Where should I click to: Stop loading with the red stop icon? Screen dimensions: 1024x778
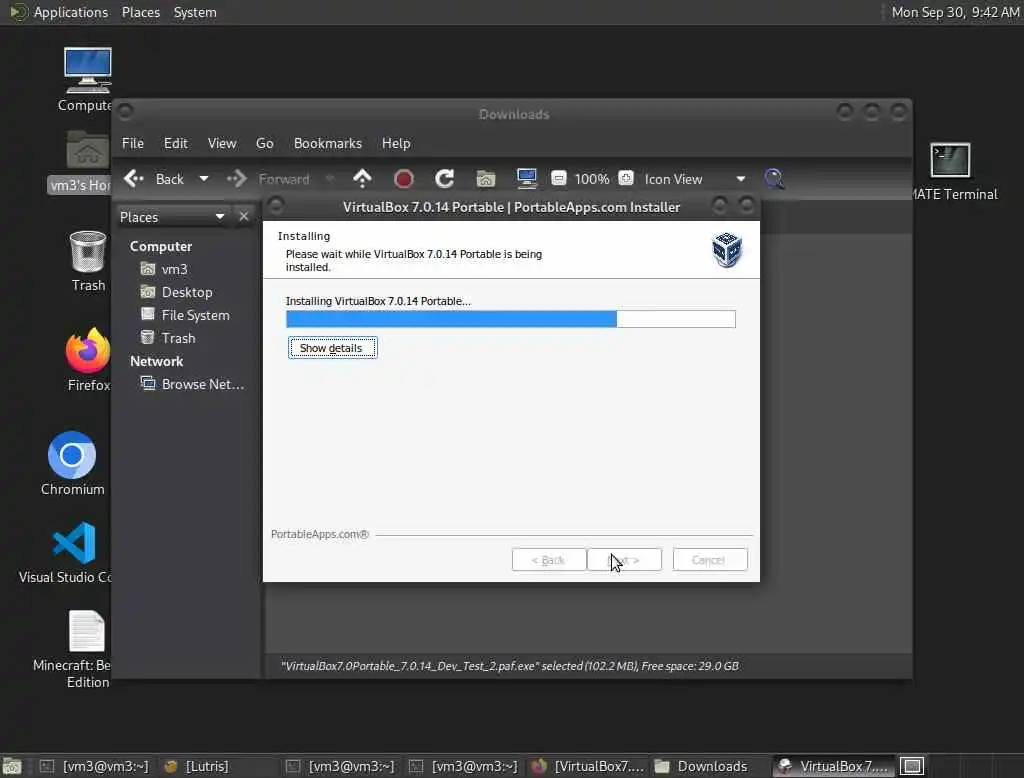click(x=404, y=178)
